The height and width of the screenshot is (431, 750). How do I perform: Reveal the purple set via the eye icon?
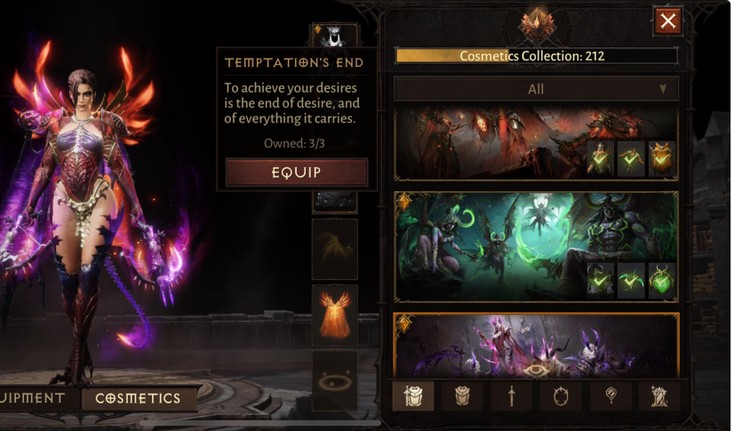[x=536, y=371]
